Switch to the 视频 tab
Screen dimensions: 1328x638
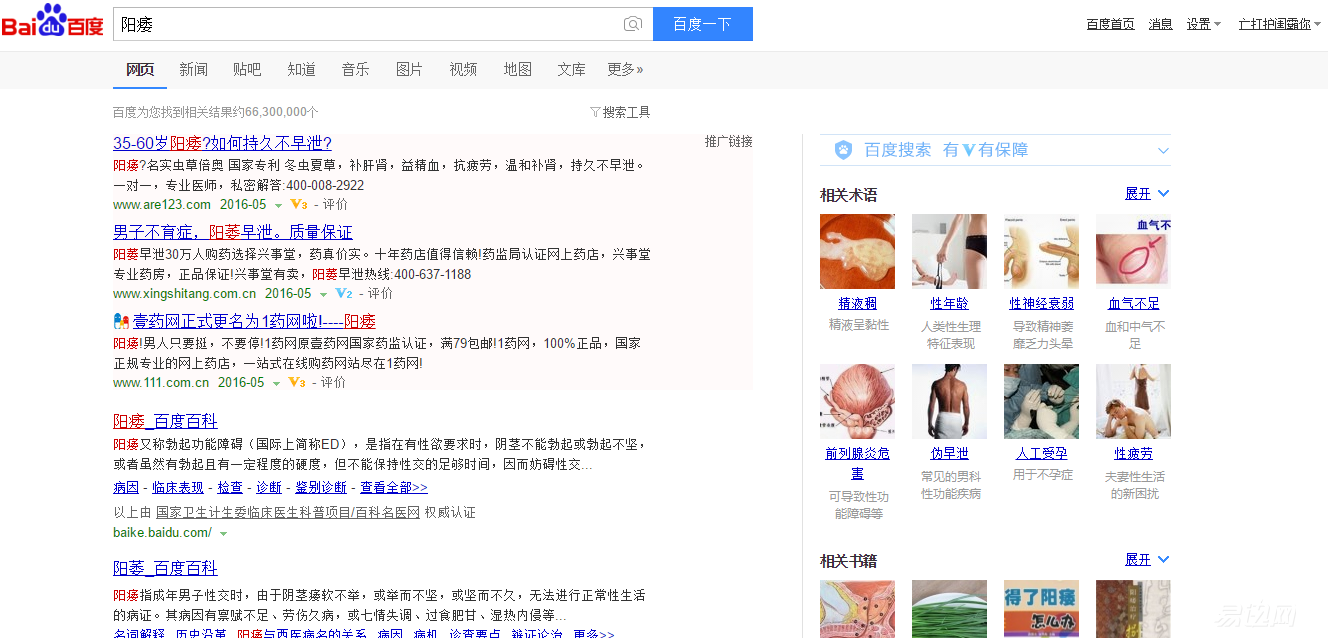coord(463,69)
